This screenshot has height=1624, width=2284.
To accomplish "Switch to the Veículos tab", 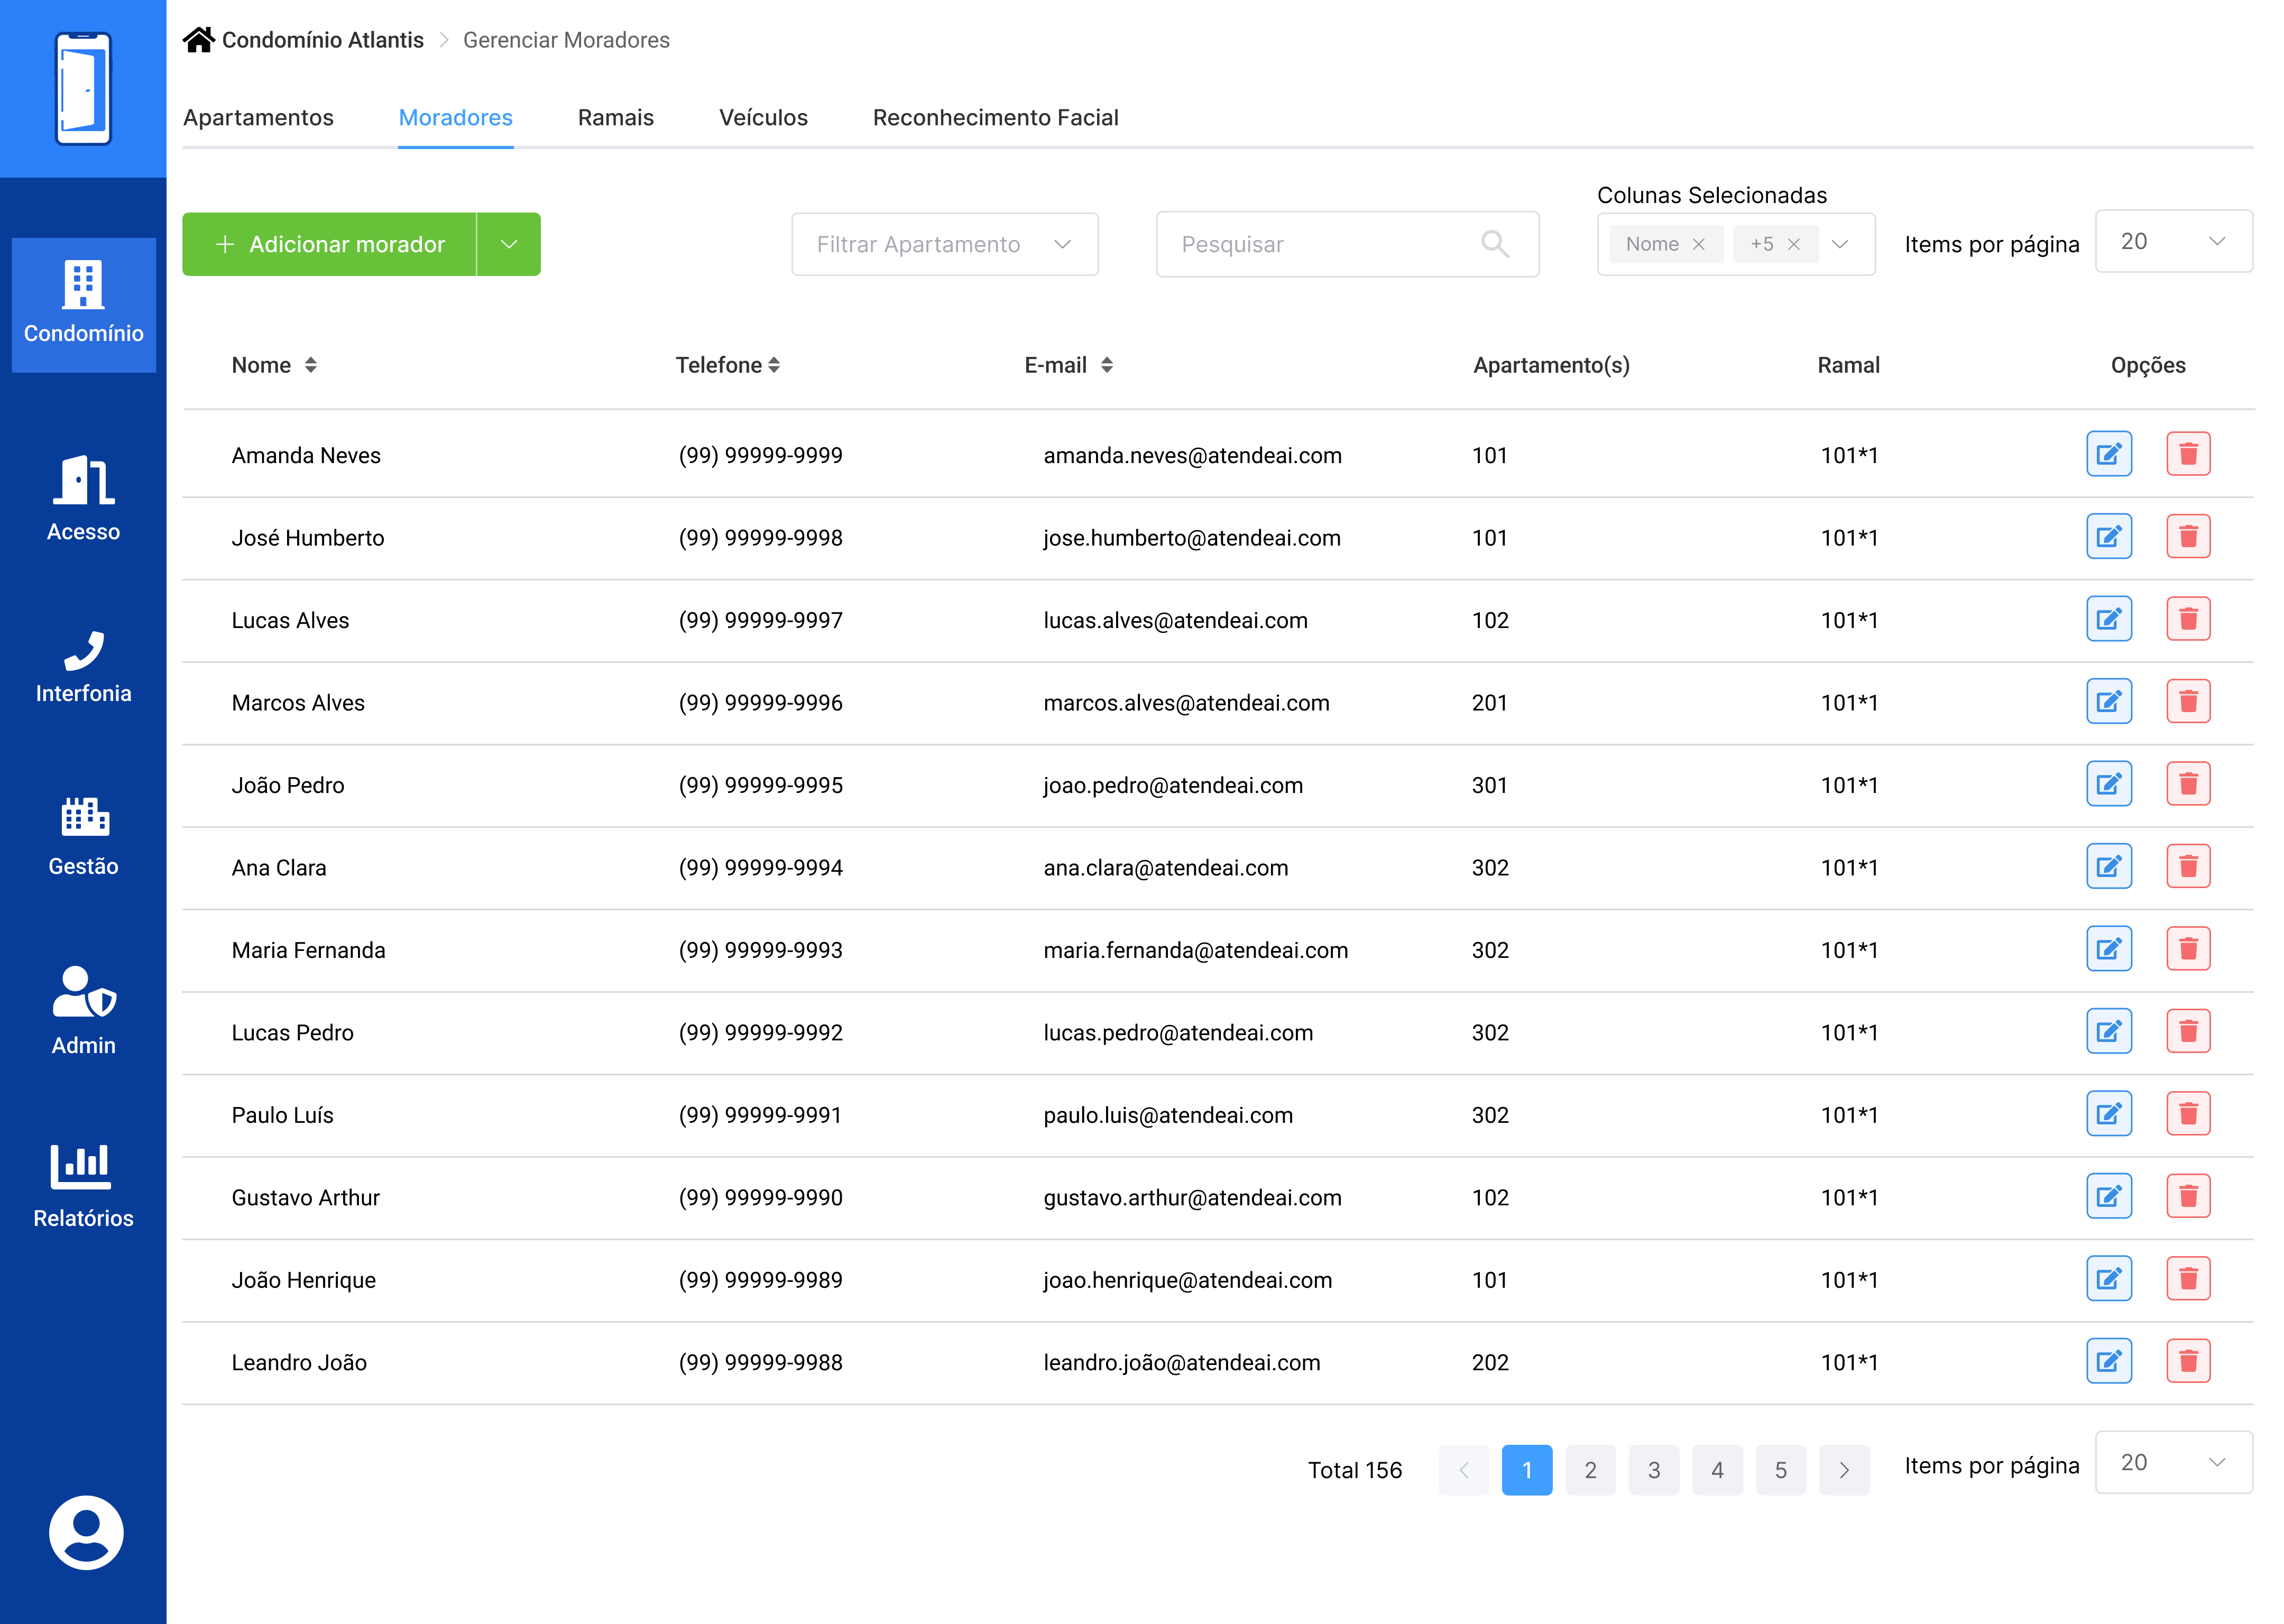I will tap(763, 117).
